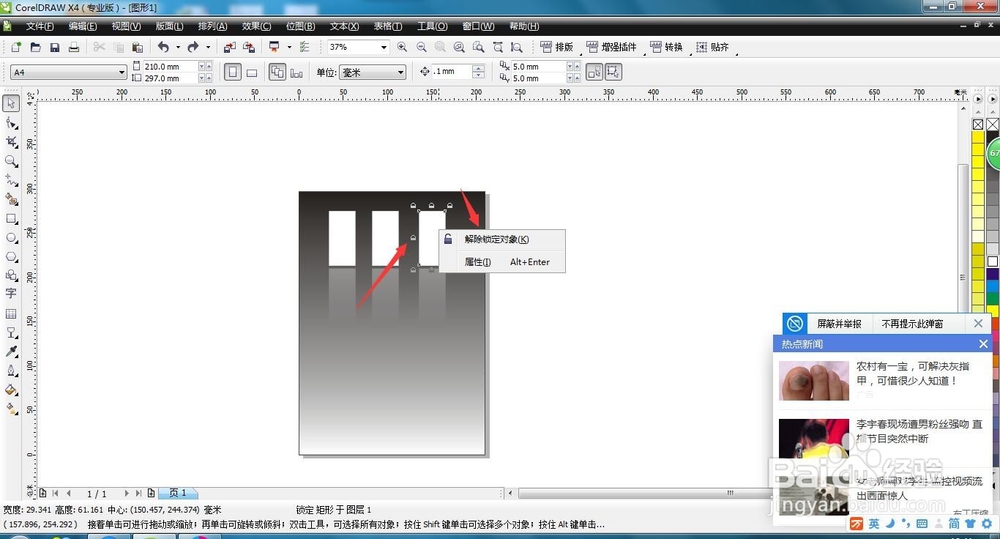Select the Ellipse tool
Screen dimensions: 1000x539
tap(11, 237)
